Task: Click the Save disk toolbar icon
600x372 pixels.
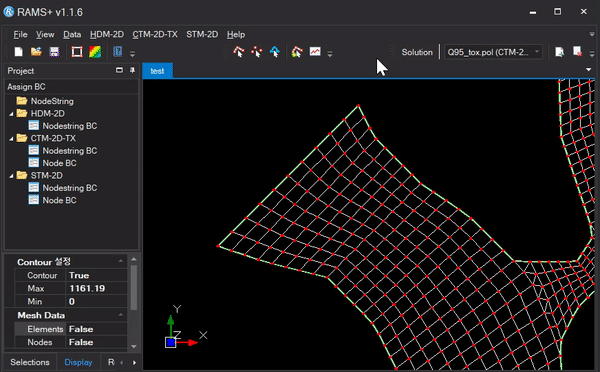Action: point(54,52)
